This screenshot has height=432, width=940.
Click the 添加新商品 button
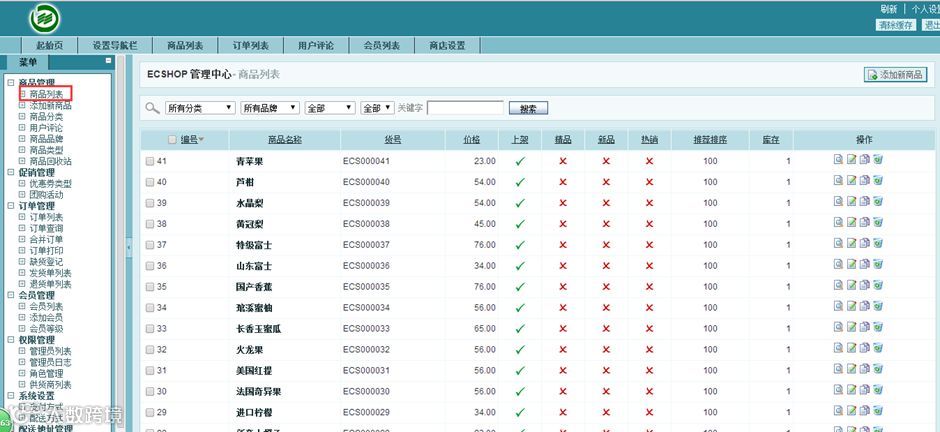pos(896,75)
